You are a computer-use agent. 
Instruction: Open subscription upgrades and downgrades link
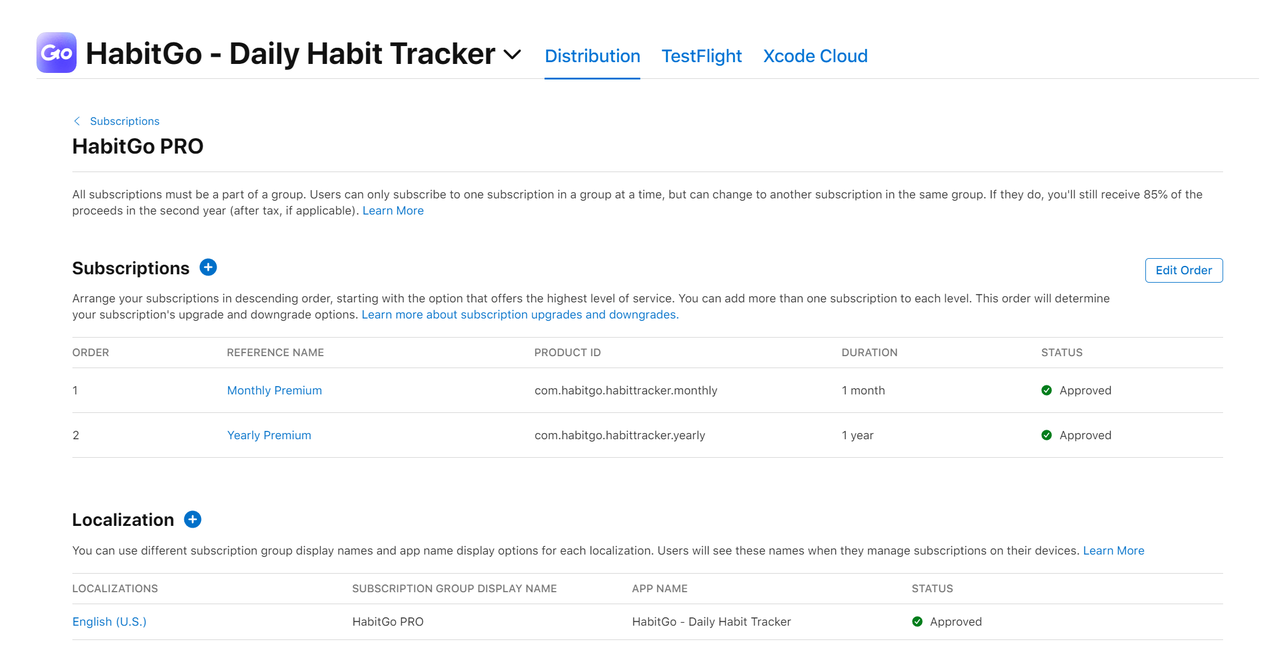pos(520,314)
